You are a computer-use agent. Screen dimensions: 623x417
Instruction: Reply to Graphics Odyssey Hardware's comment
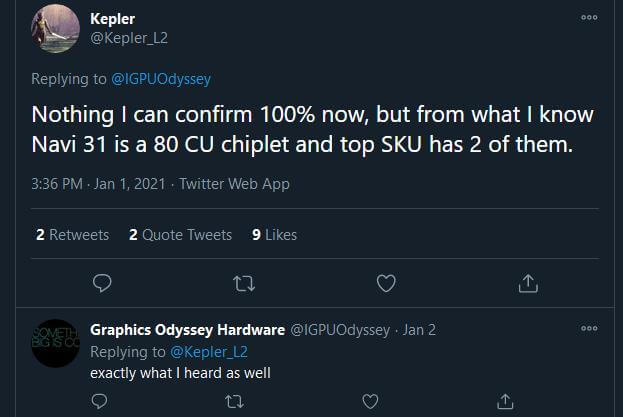pyautogui.click(x=101, y=401)
